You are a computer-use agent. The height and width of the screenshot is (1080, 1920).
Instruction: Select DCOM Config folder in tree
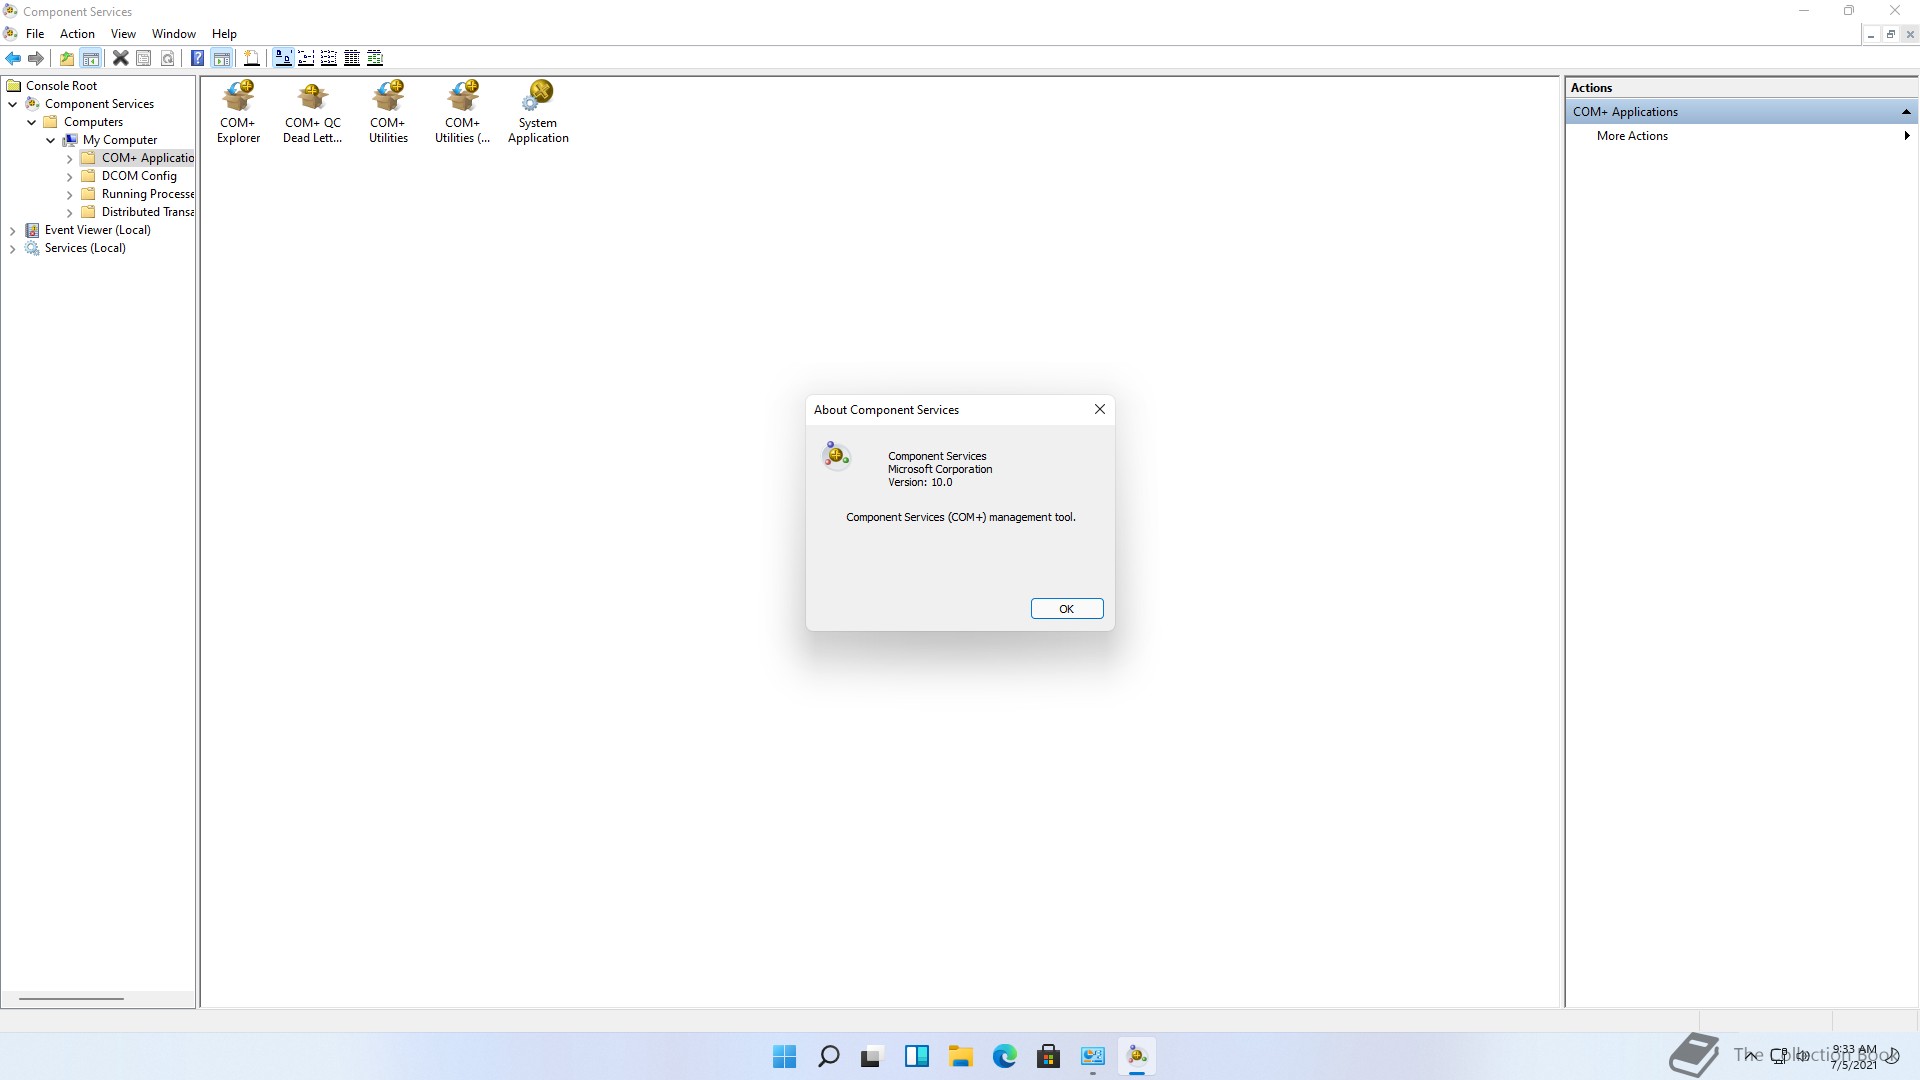pyautogui.click(x=139, y=176)
